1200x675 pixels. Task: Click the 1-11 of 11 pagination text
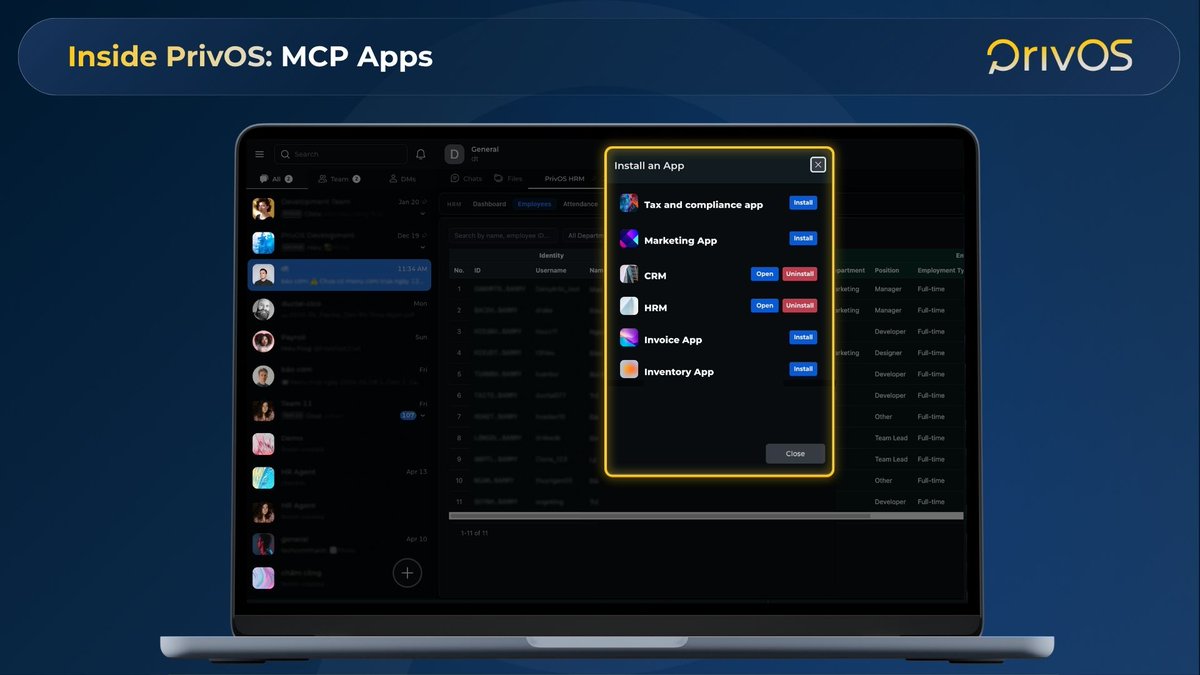point(474,534)
